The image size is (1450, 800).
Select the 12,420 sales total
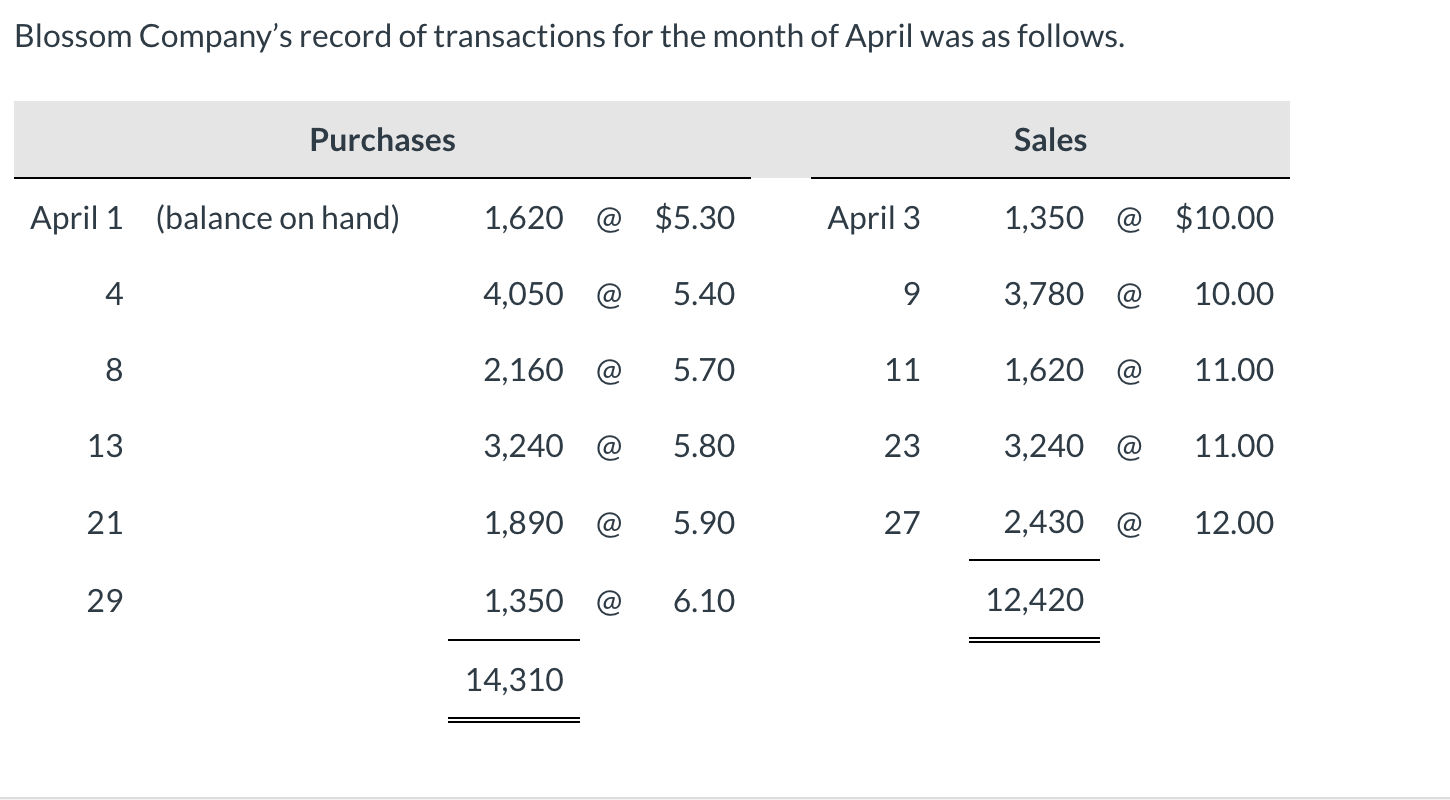[x=1034, y=600]
